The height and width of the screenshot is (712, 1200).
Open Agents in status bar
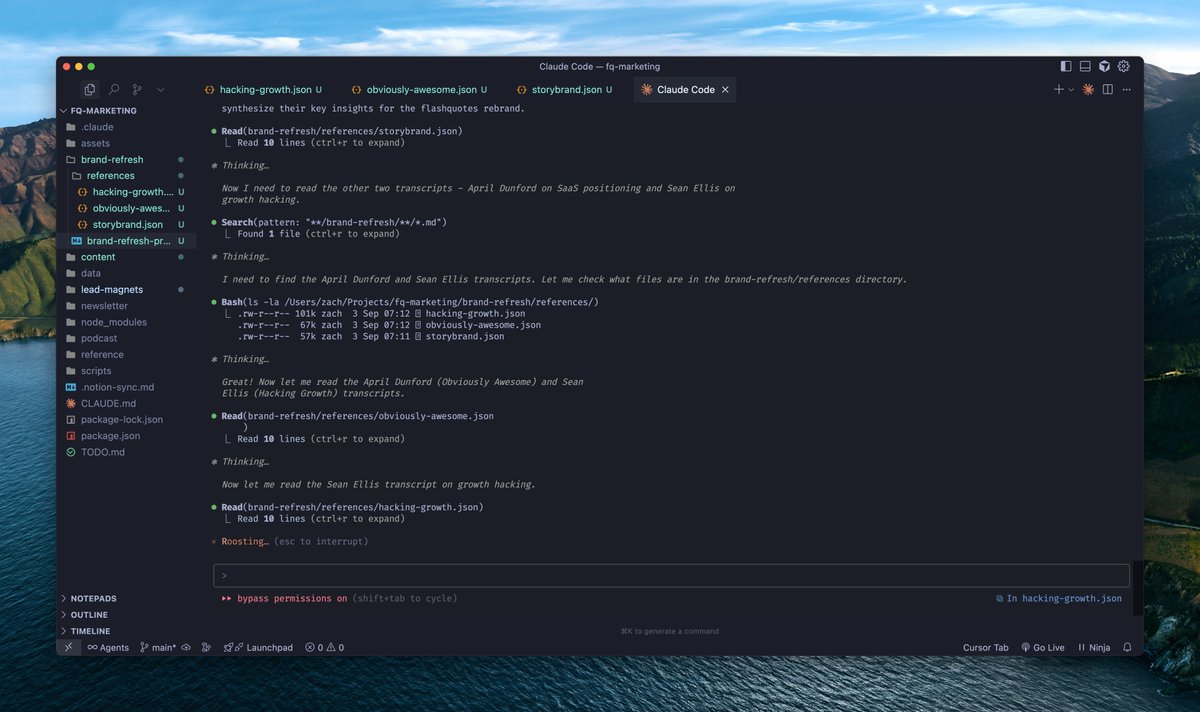pos(108,647)
